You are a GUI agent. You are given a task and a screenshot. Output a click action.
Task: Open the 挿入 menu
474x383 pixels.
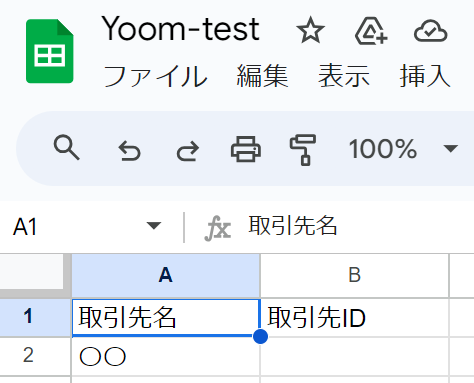point(425,76)
